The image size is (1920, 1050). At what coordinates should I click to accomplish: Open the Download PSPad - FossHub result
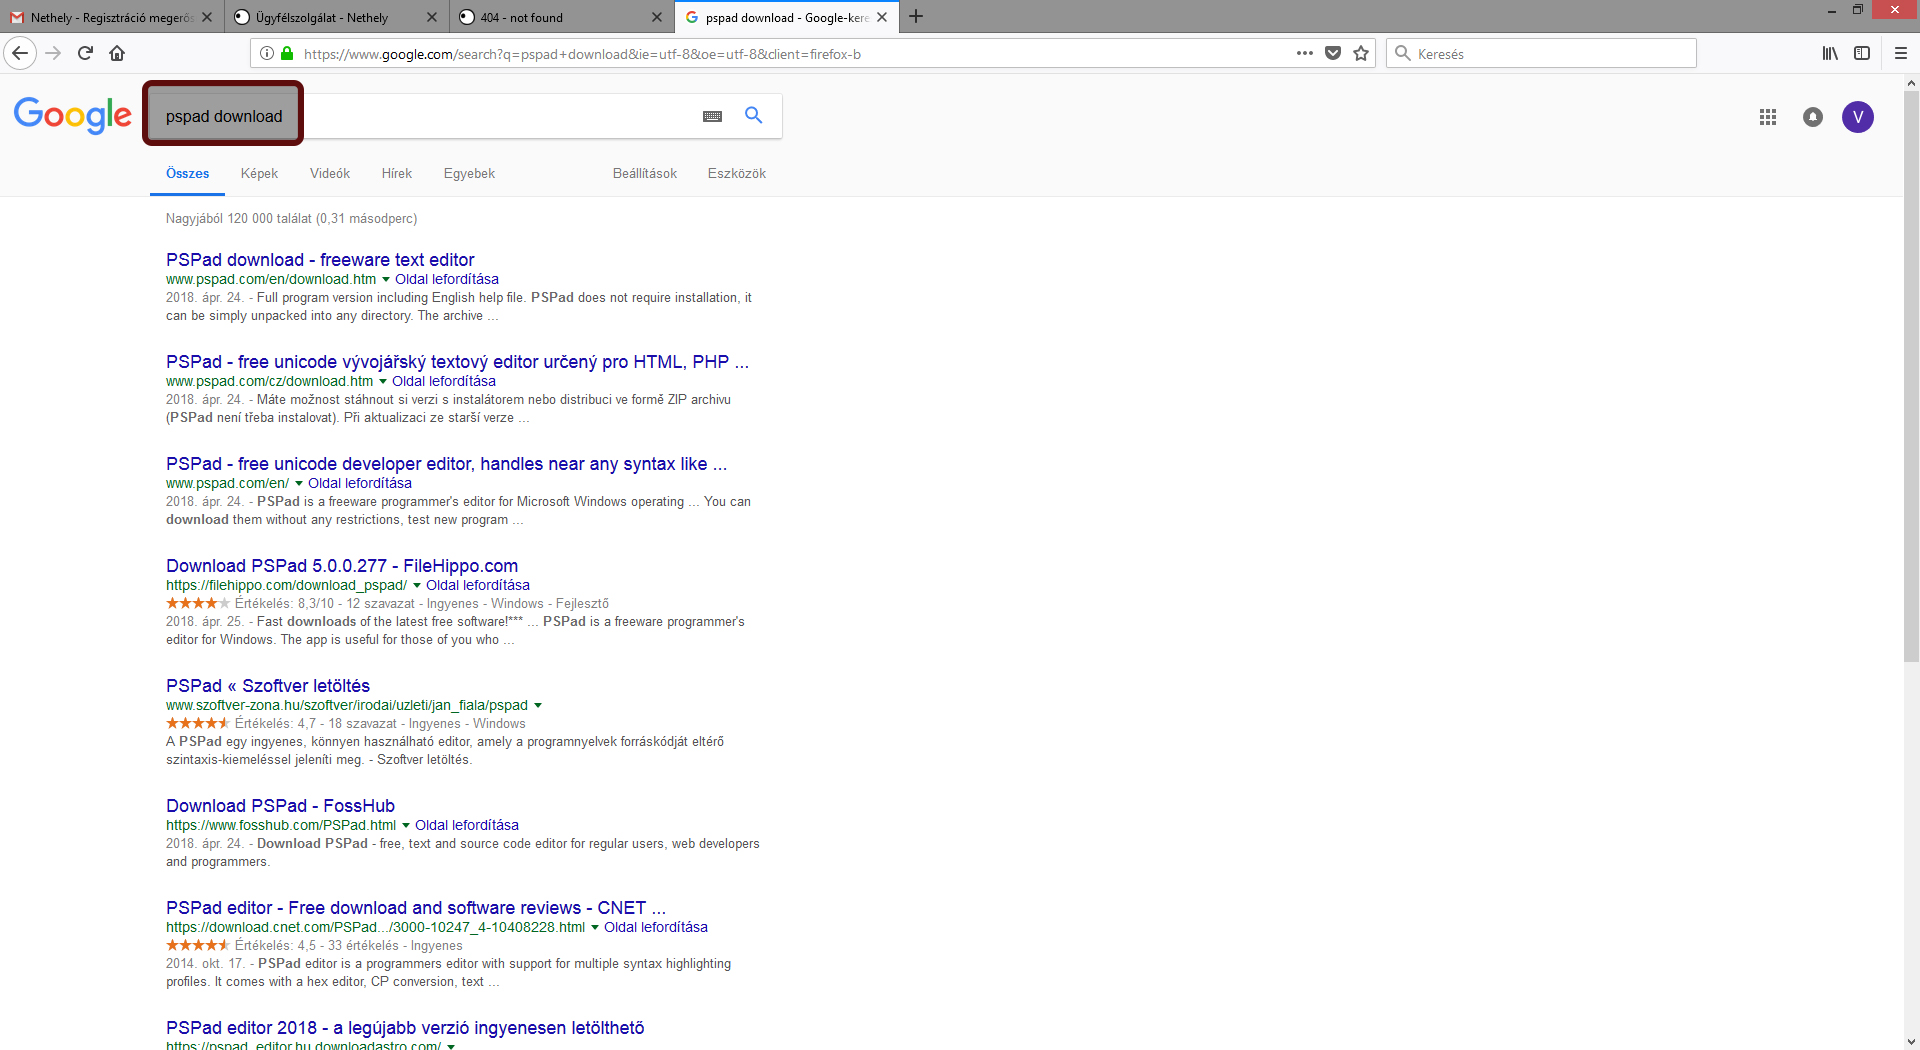(280, 806)
